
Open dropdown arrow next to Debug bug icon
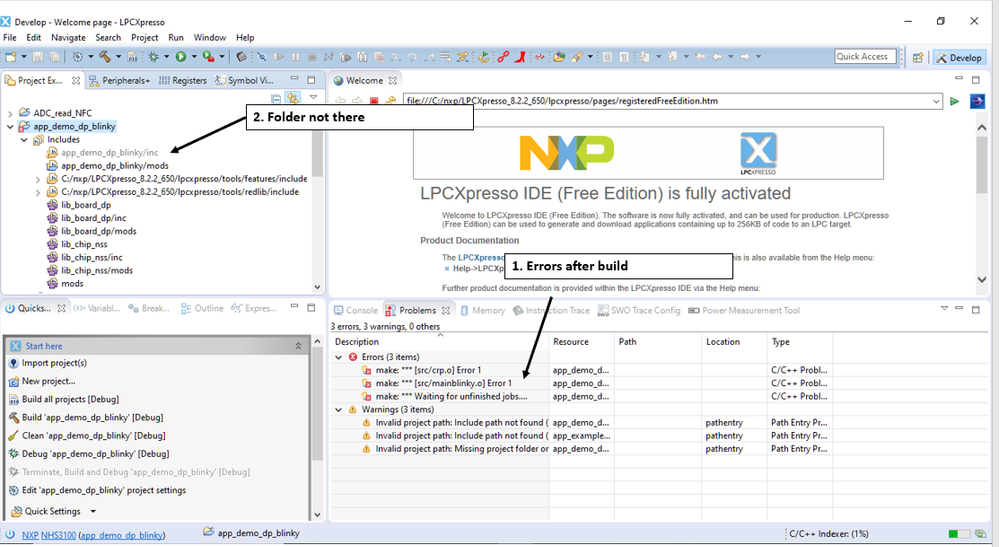[167, 57]
